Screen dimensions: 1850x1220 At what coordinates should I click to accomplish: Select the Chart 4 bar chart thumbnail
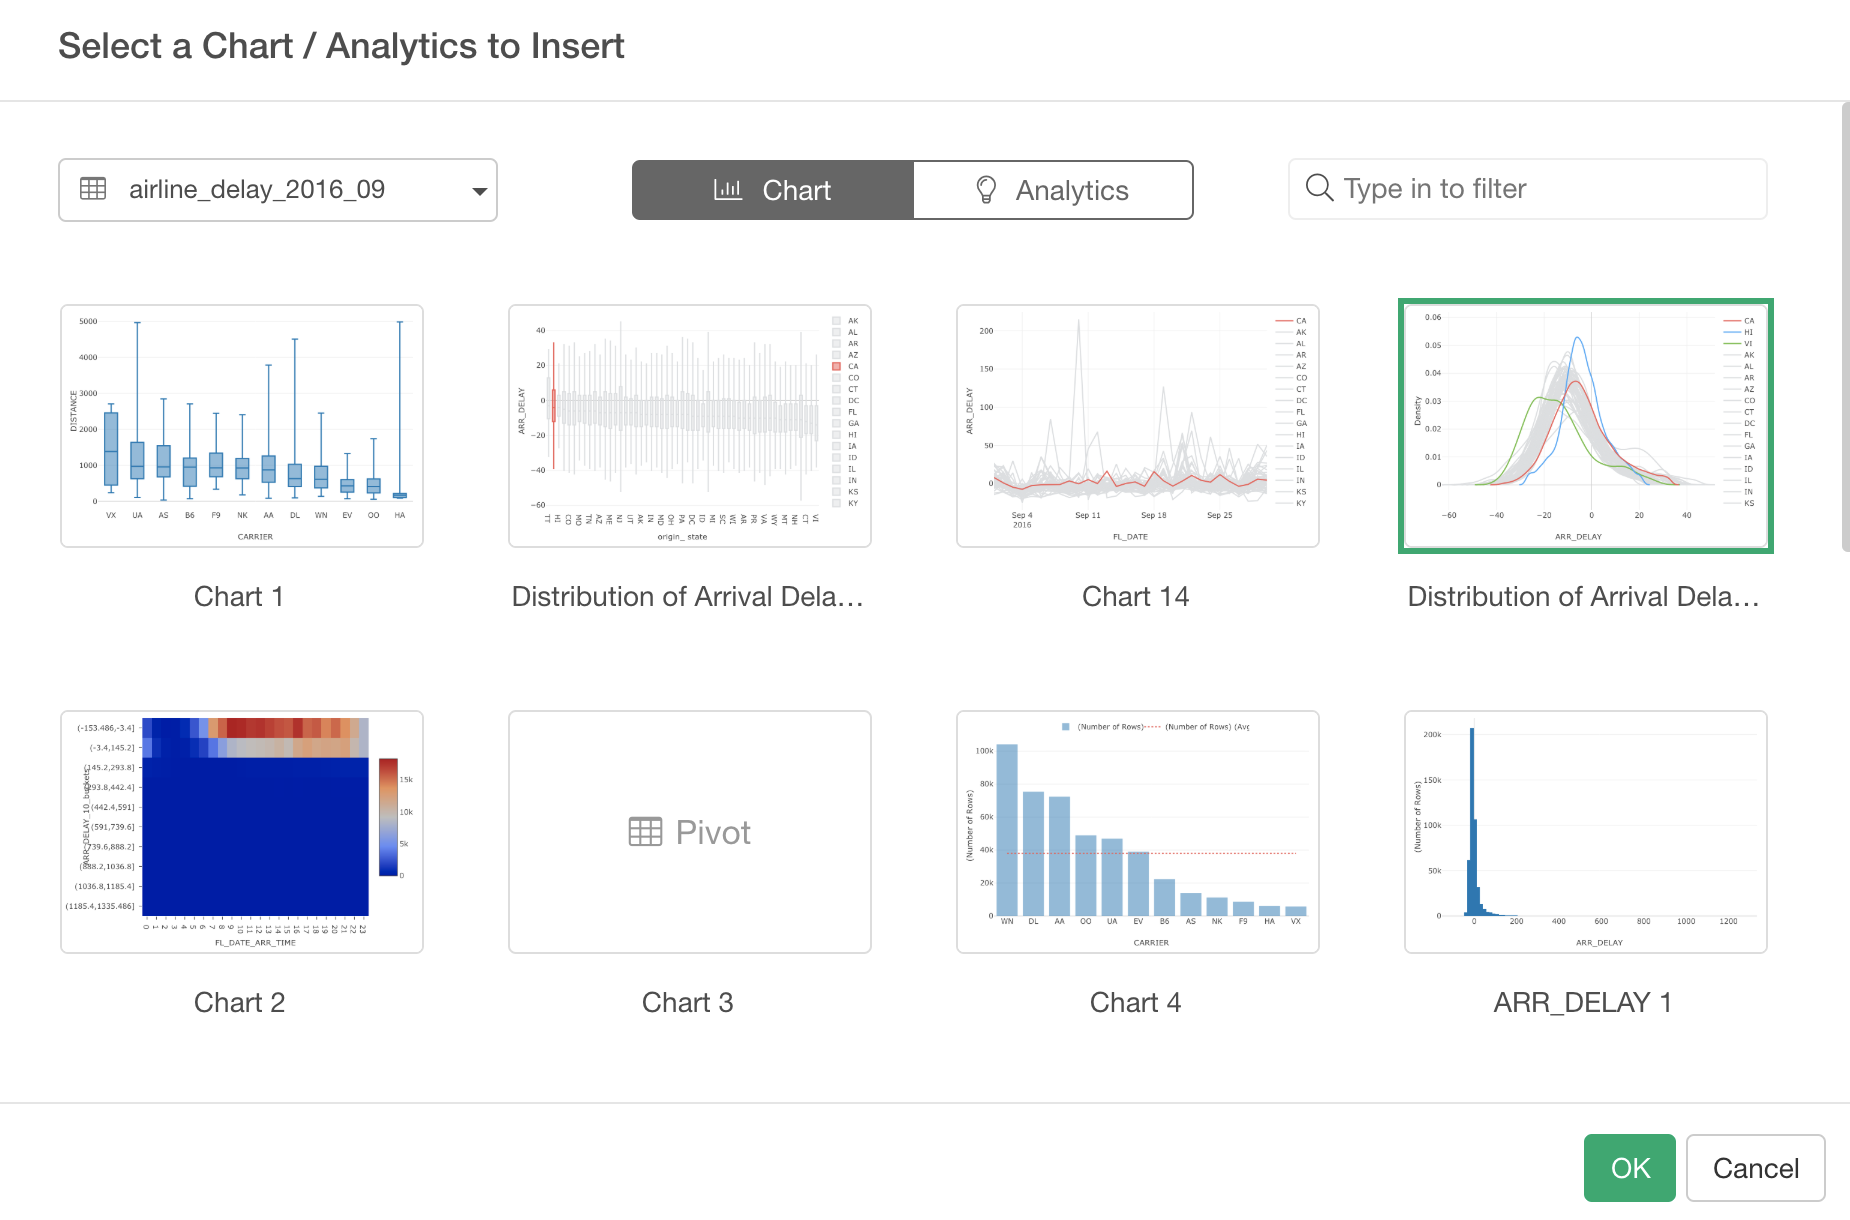tap(1138, 832)
